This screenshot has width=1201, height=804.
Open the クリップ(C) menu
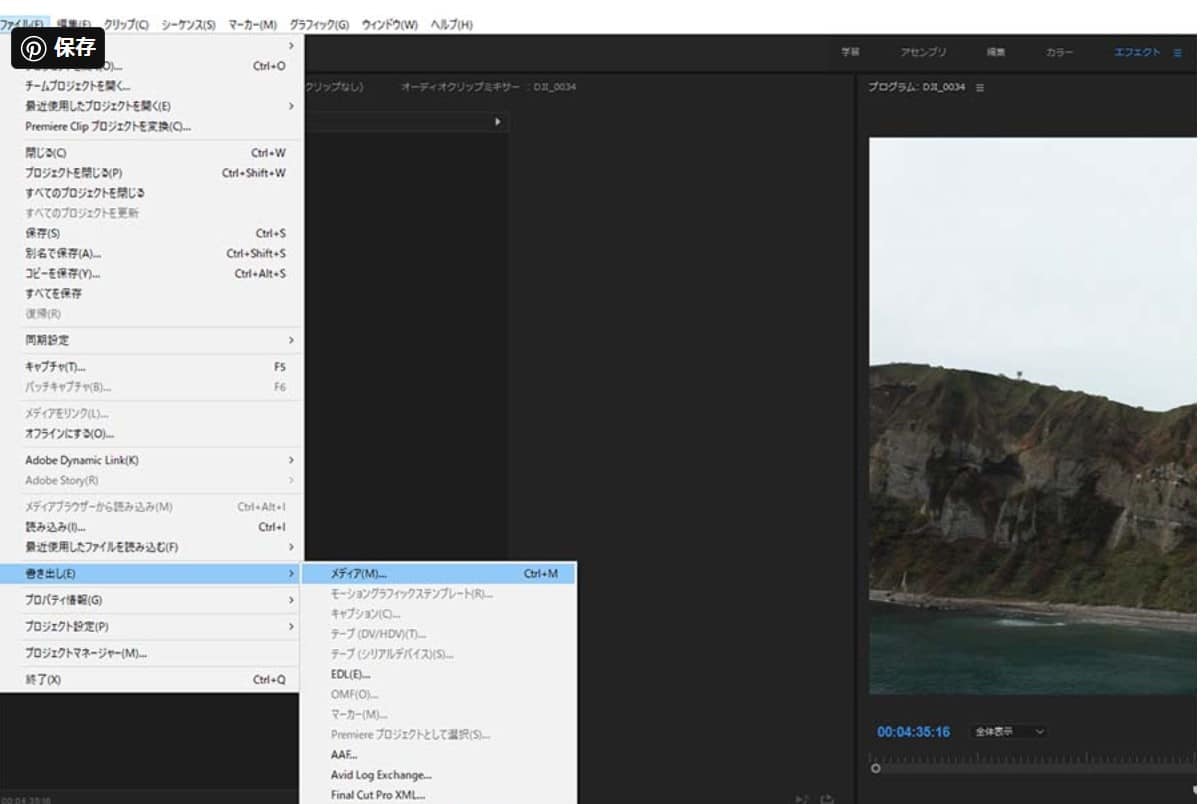[x=127, y=24]
